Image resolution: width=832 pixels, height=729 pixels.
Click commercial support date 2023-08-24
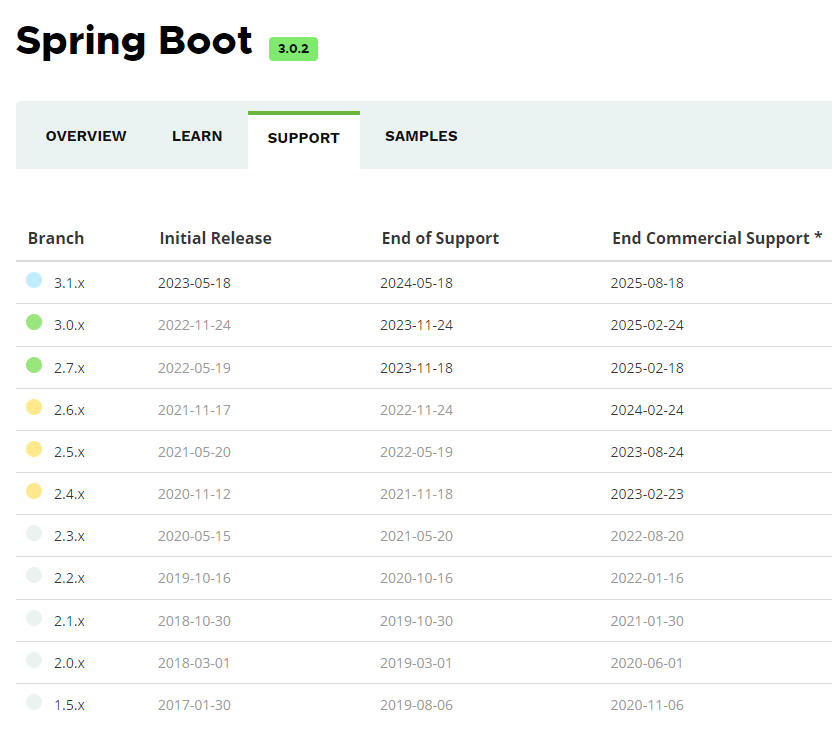(647, 452)
